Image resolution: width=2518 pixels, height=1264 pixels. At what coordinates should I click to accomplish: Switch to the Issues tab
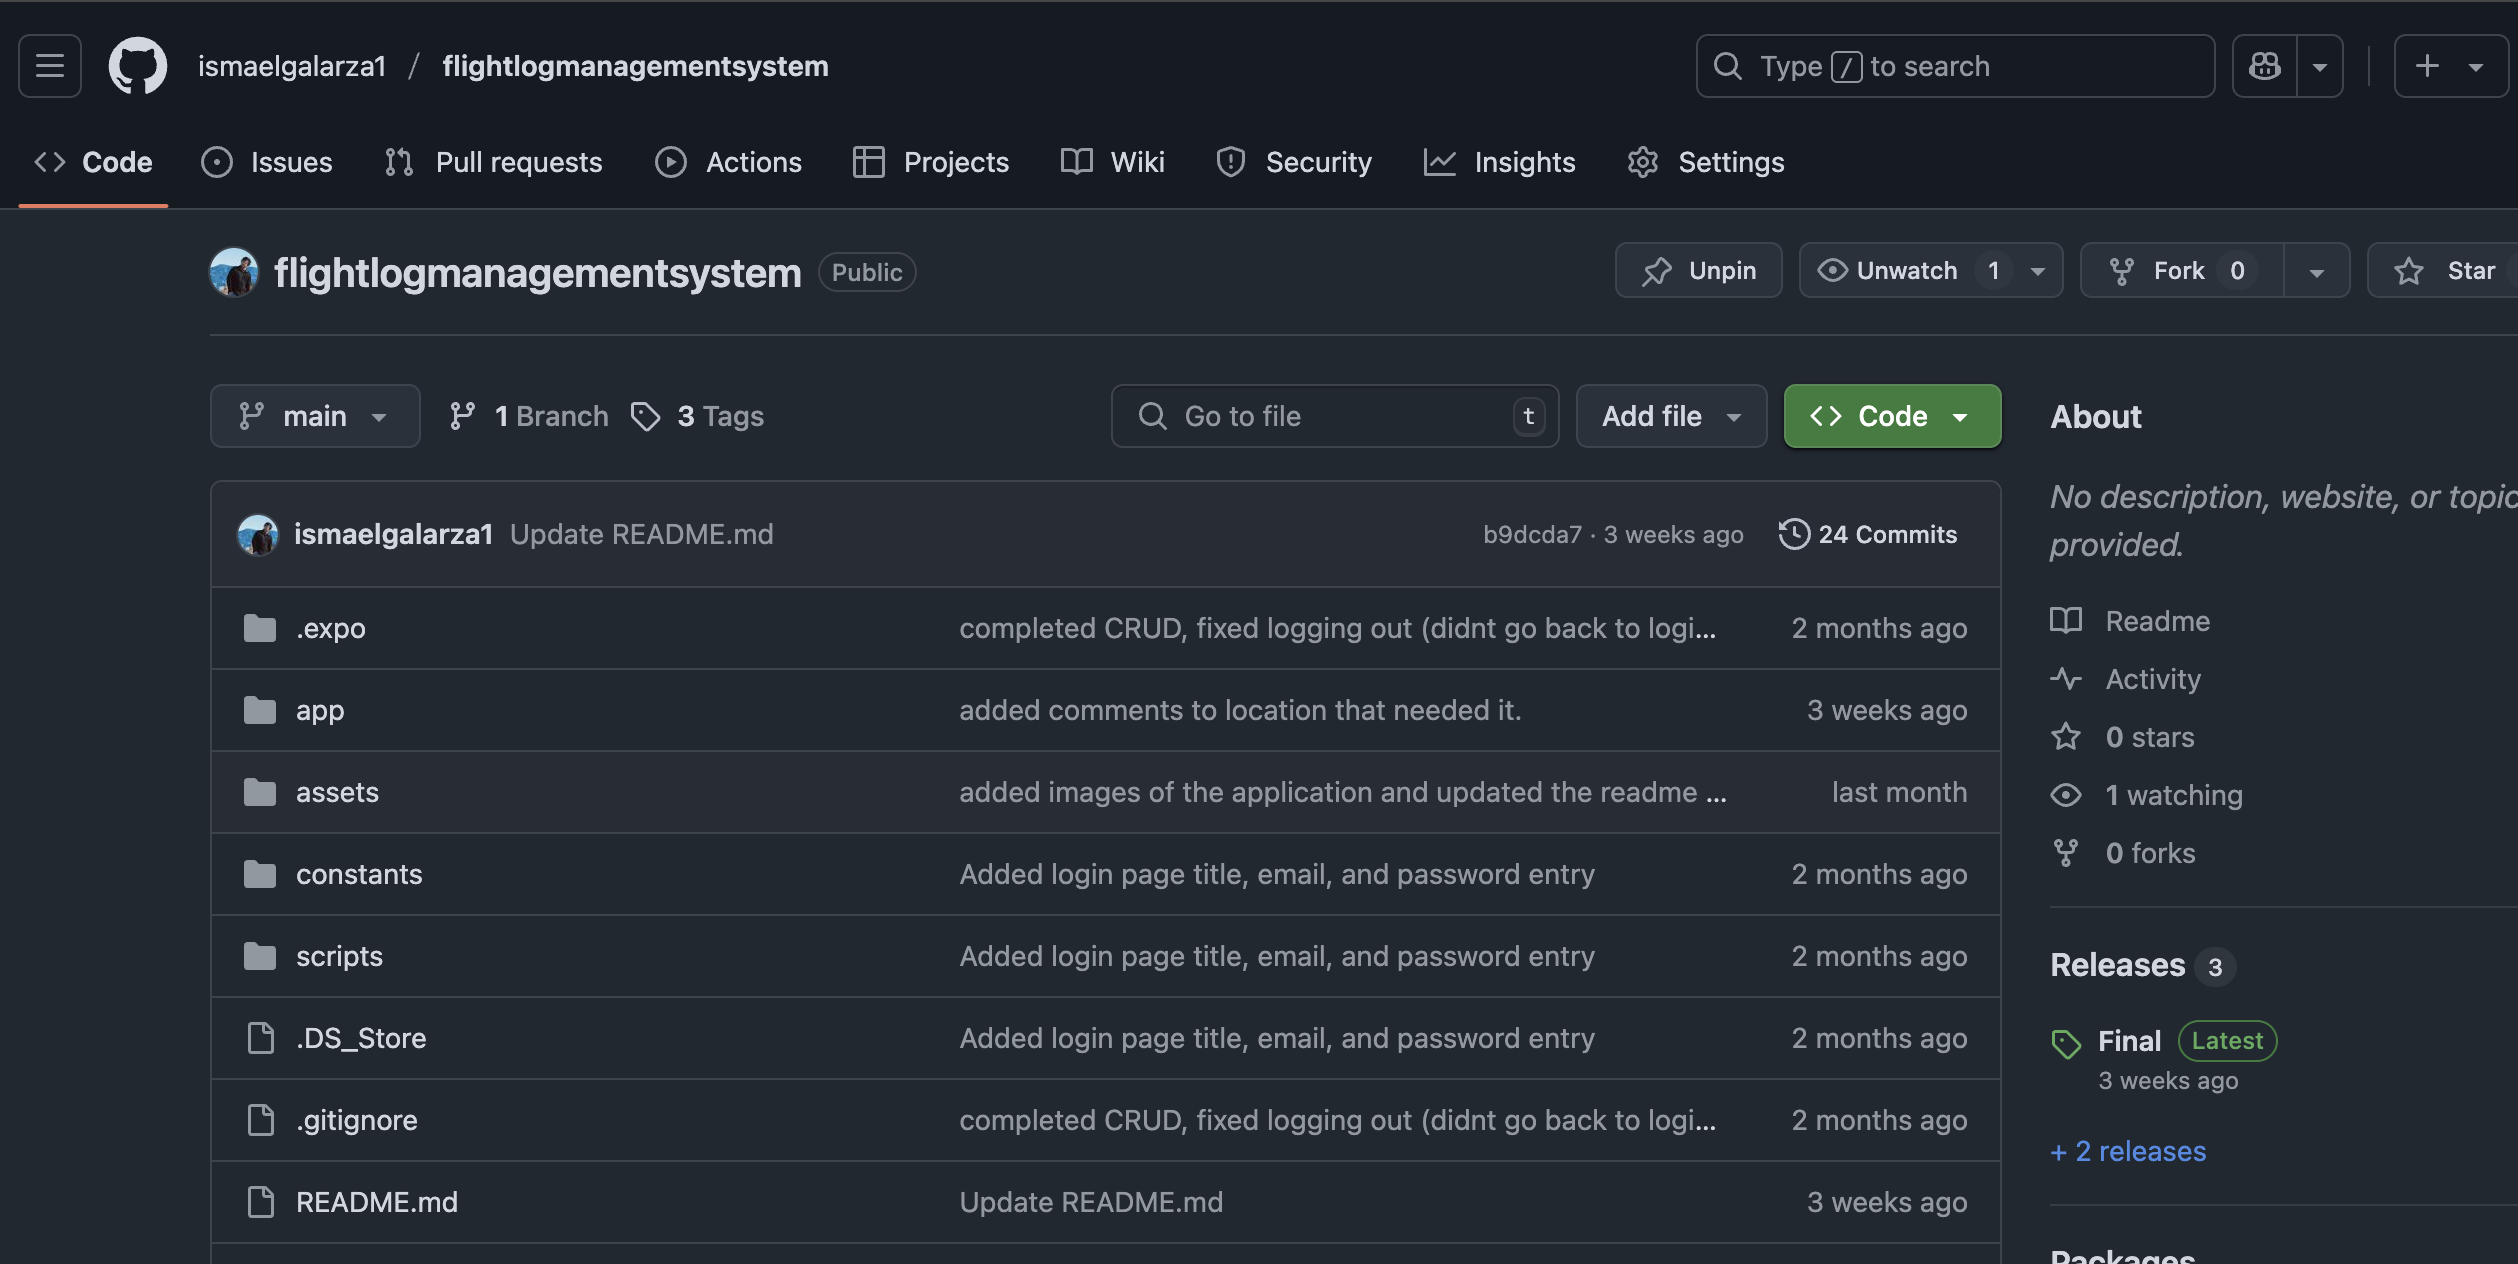tap(266, 162)
